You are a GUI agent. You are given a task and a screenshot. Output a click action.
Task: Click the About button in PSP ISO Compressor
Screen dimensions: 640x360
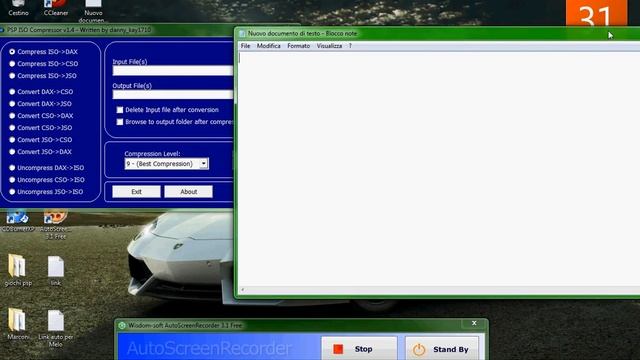tap(188, 191)
